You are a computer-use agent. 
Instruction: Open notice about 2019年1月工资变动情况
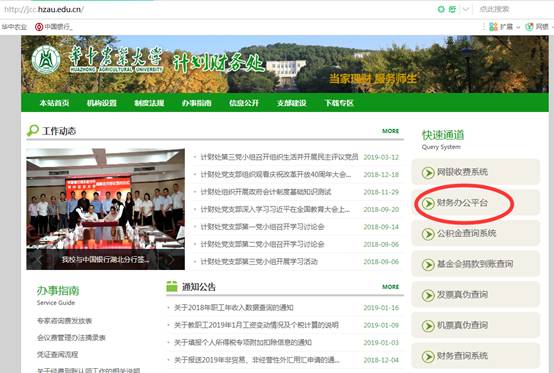[256, 325]
